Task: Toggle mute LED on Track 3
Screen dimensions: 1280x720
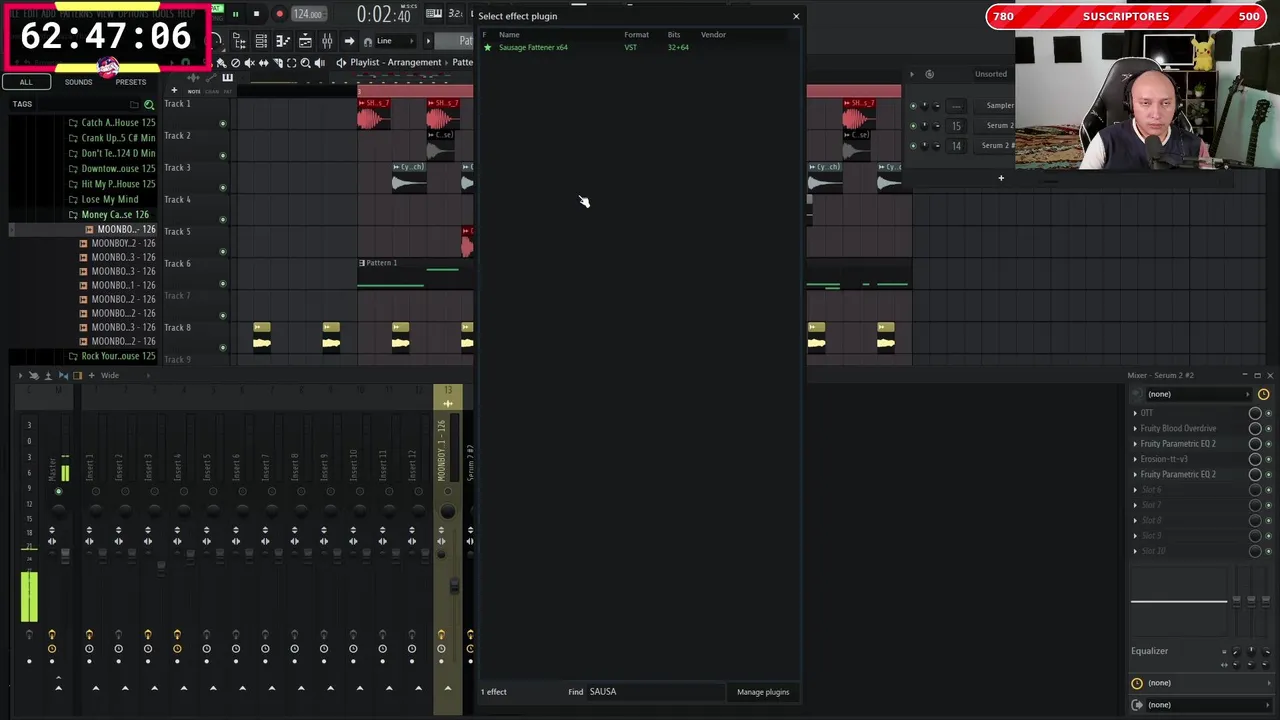Action: [x=223, y=187]
